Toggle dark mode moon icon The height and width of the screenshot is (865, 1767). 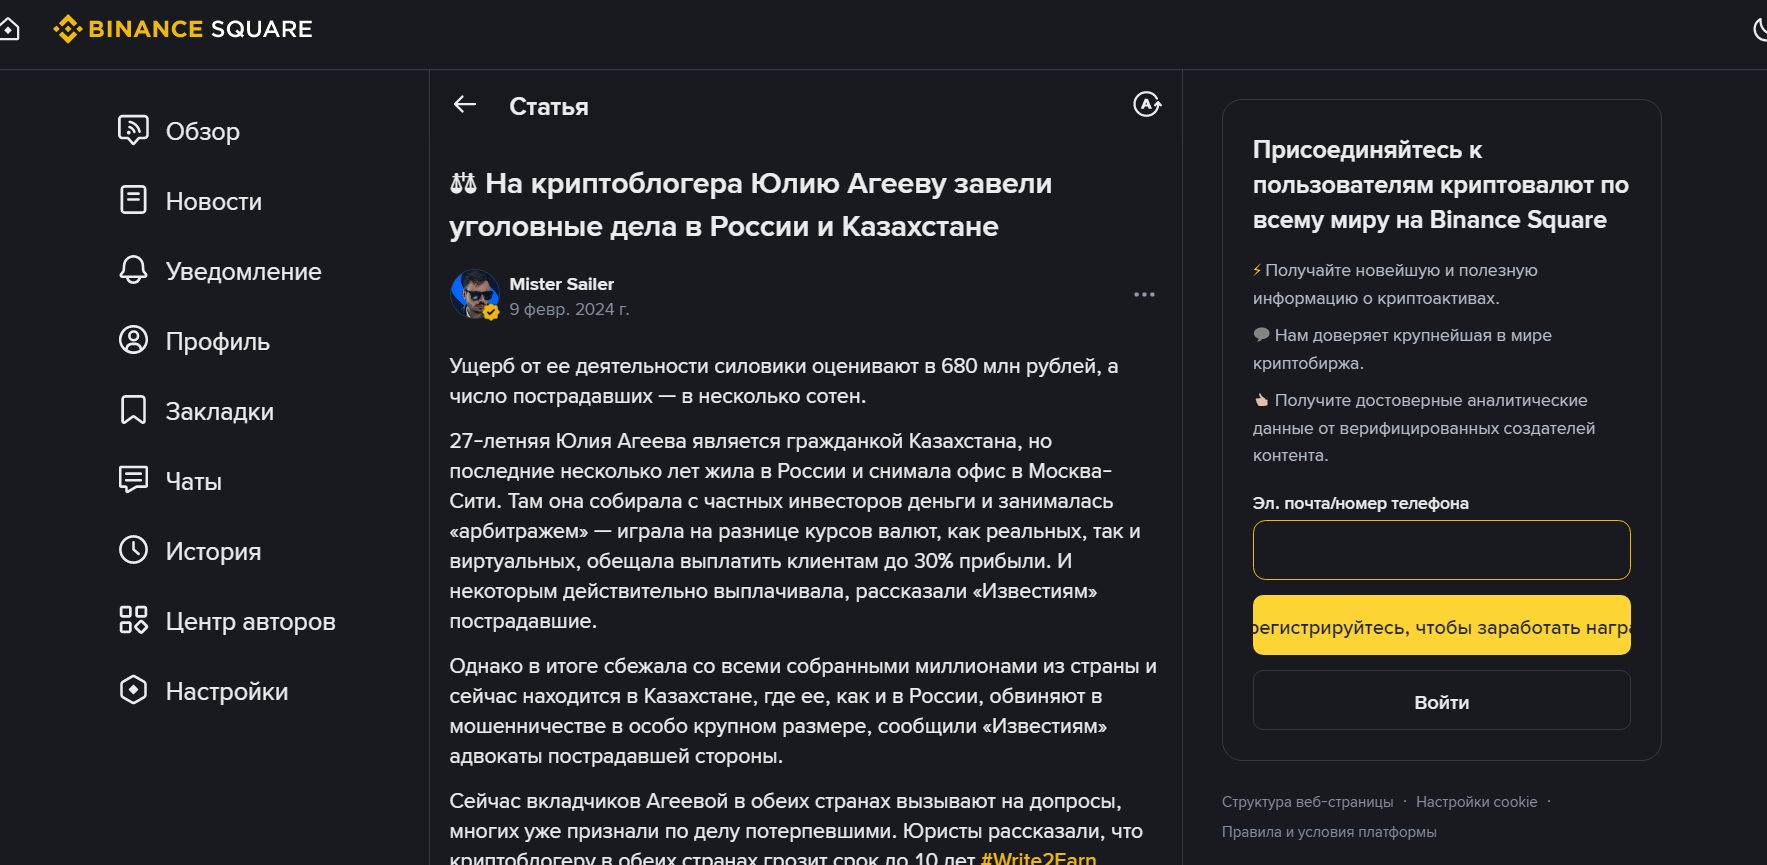tap(1760, 29)
